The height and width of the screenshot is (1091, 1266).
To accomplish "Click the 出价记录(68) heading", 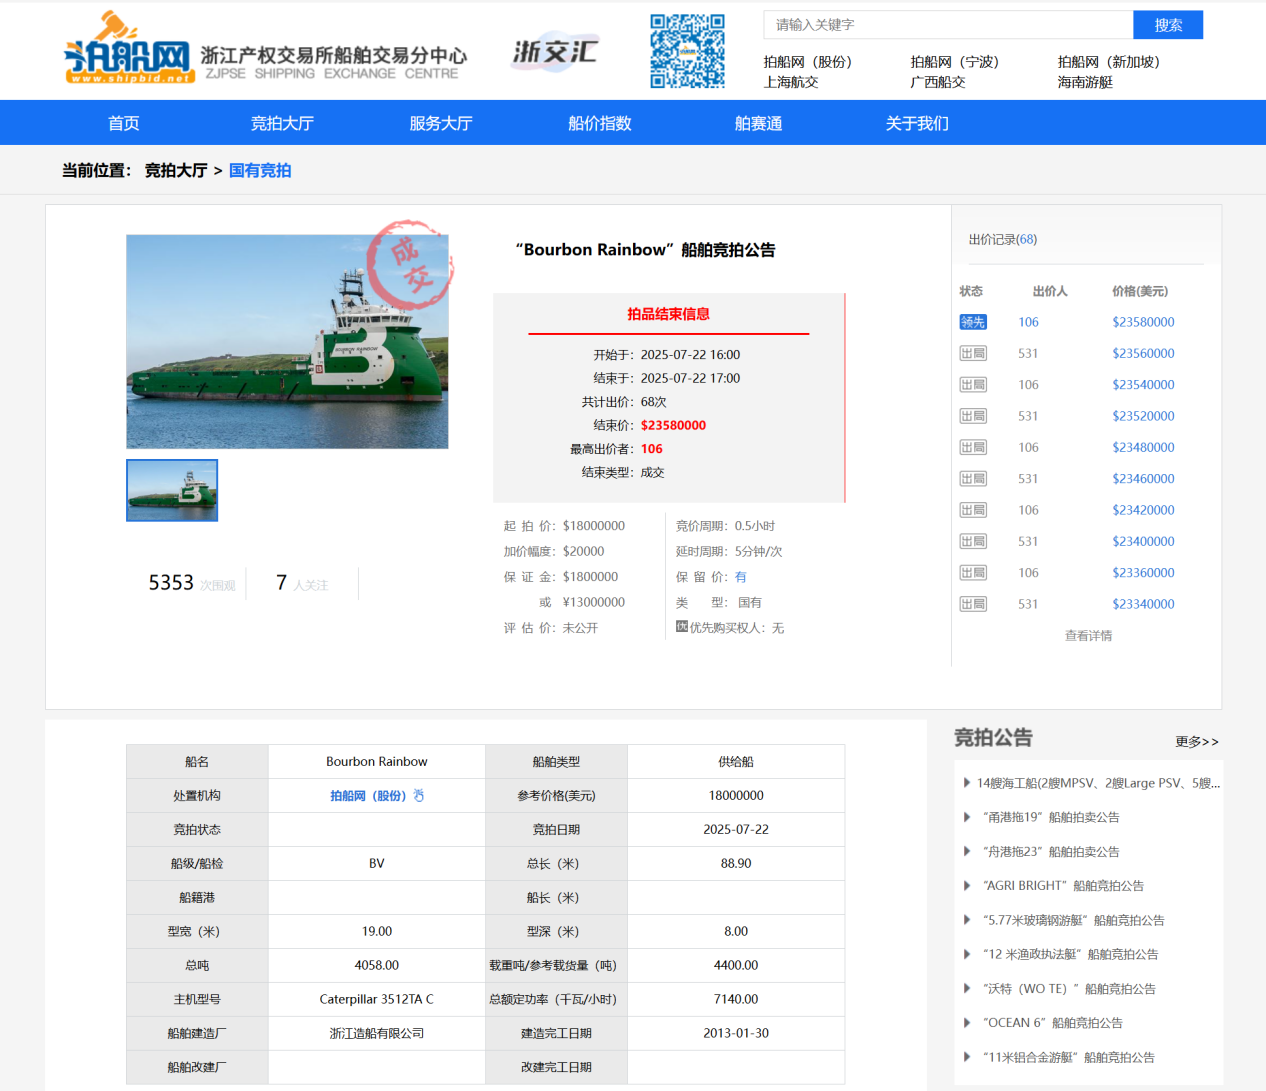I will click(x=1003, y=240).
